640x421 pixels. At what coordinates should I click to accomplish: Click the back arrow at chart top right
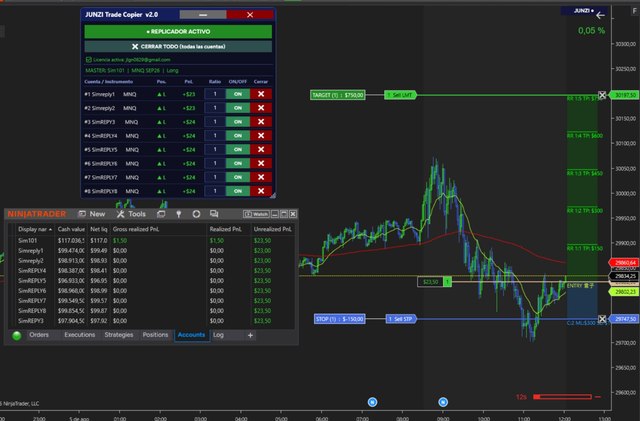pos(600,16)
